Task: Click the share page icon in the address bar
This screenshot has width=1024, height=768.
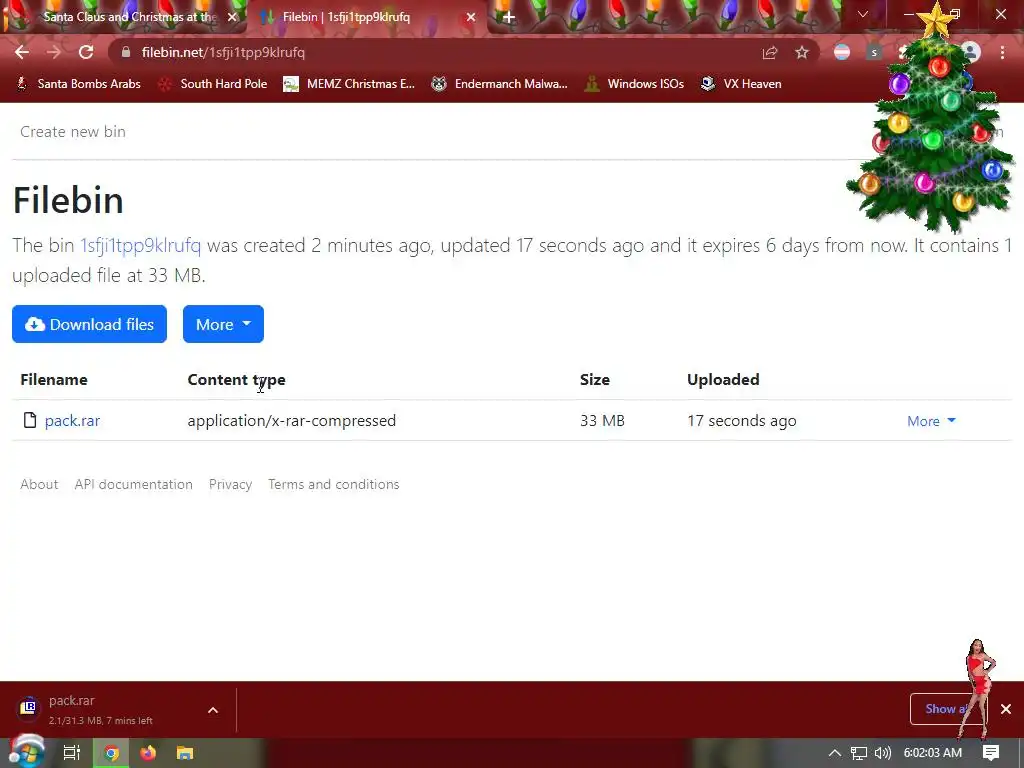Action: click(x=770, y=52)
